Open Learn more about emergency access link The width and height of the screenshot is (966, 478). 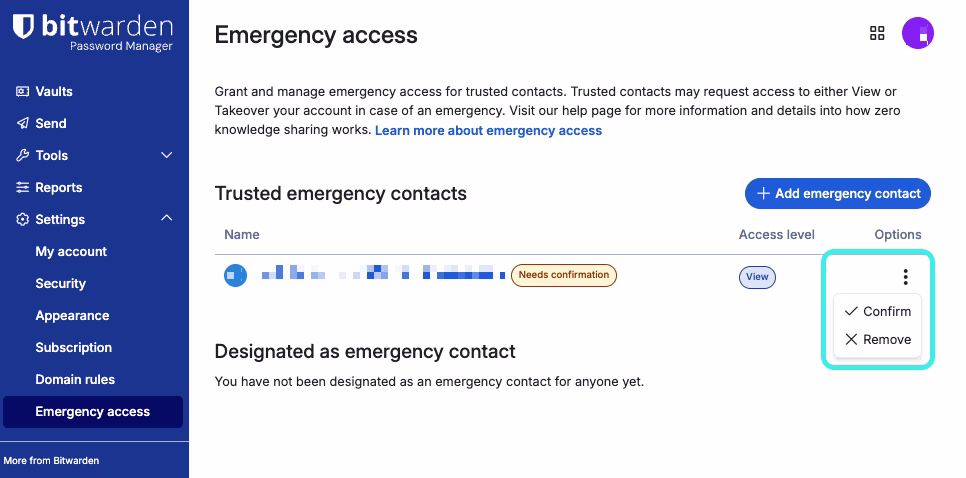coord(488,130)
